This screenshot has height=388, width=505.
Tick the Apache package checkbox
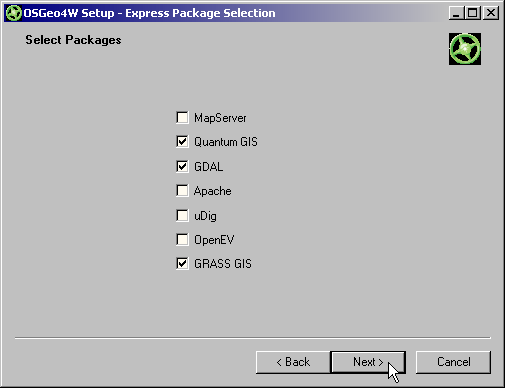(x=182, y=191)
